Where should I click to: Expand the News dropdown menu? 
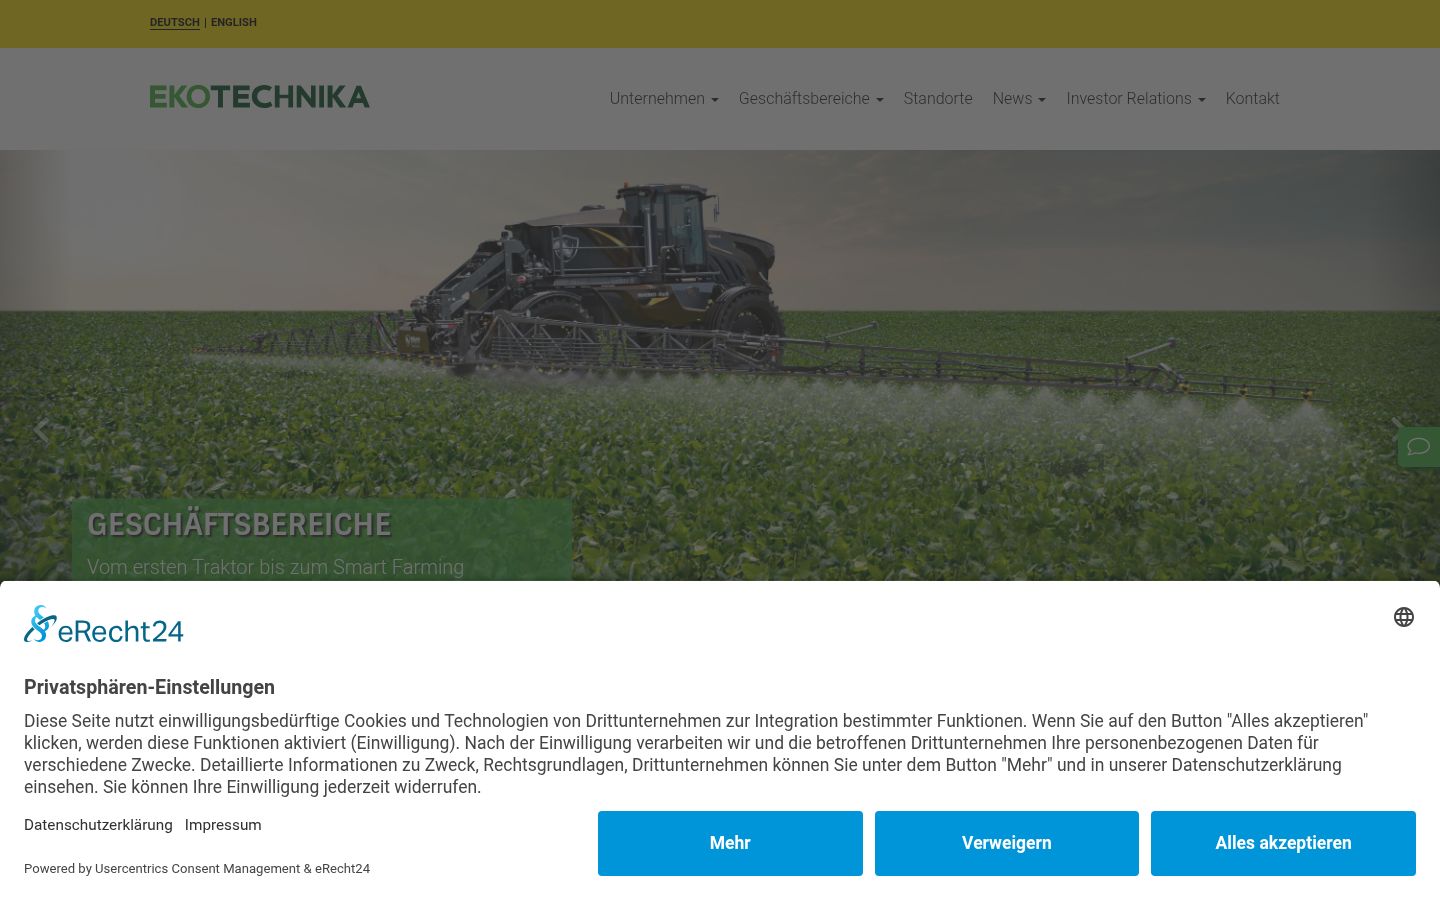tap(1019, 98)
